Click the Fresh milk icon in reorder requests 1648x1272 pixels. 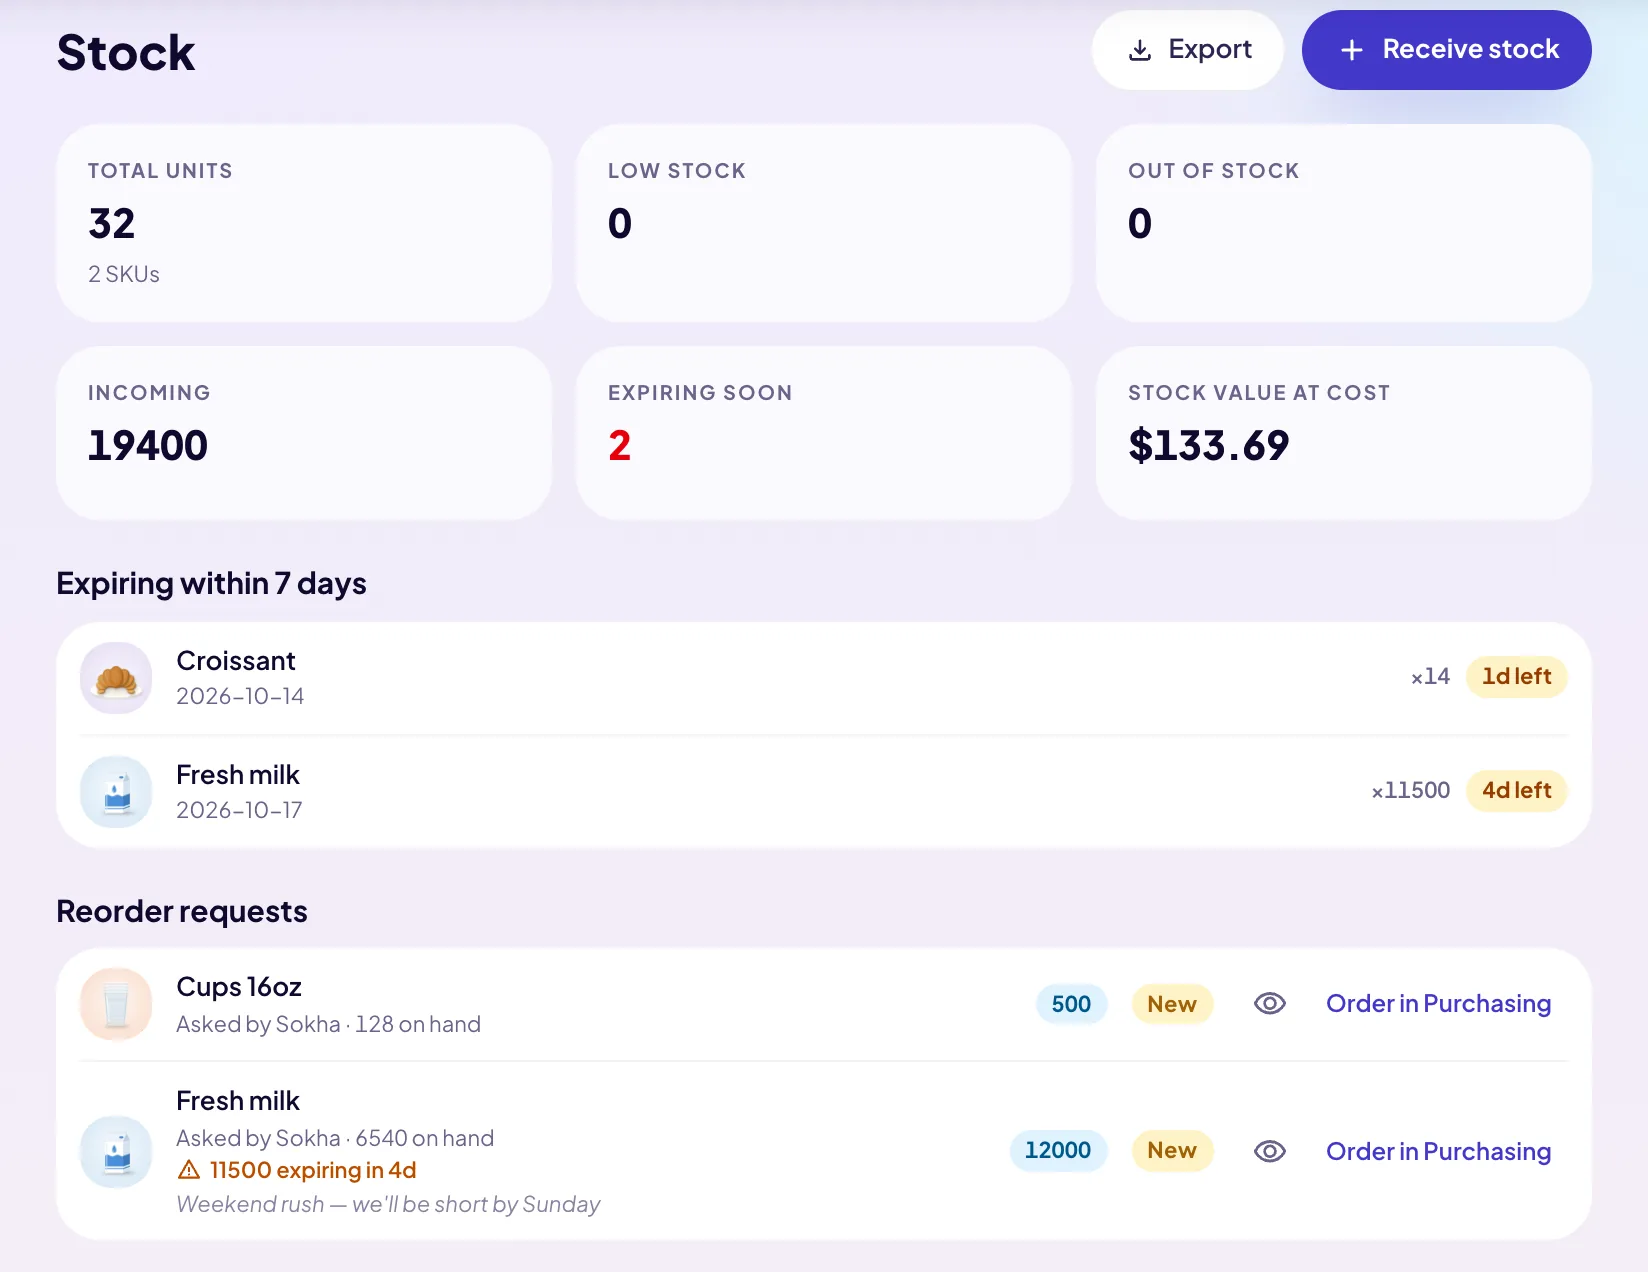(x=116, y=1152)
